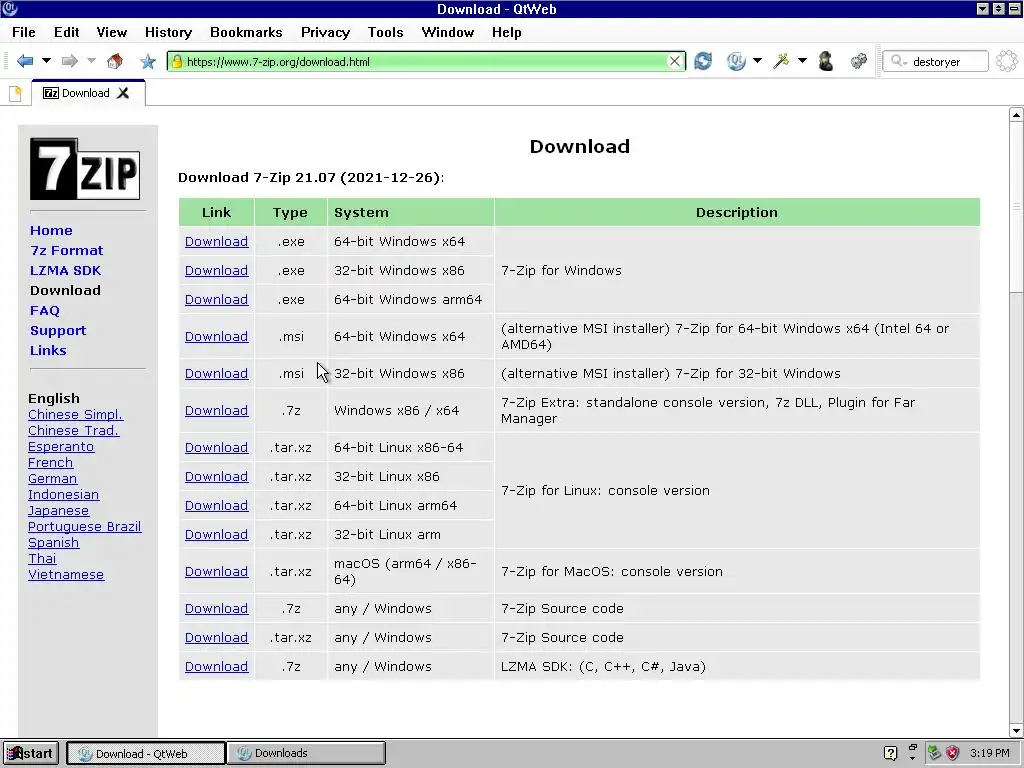
Task: Open the settings gears icon
Action: (x=859, y=61)
